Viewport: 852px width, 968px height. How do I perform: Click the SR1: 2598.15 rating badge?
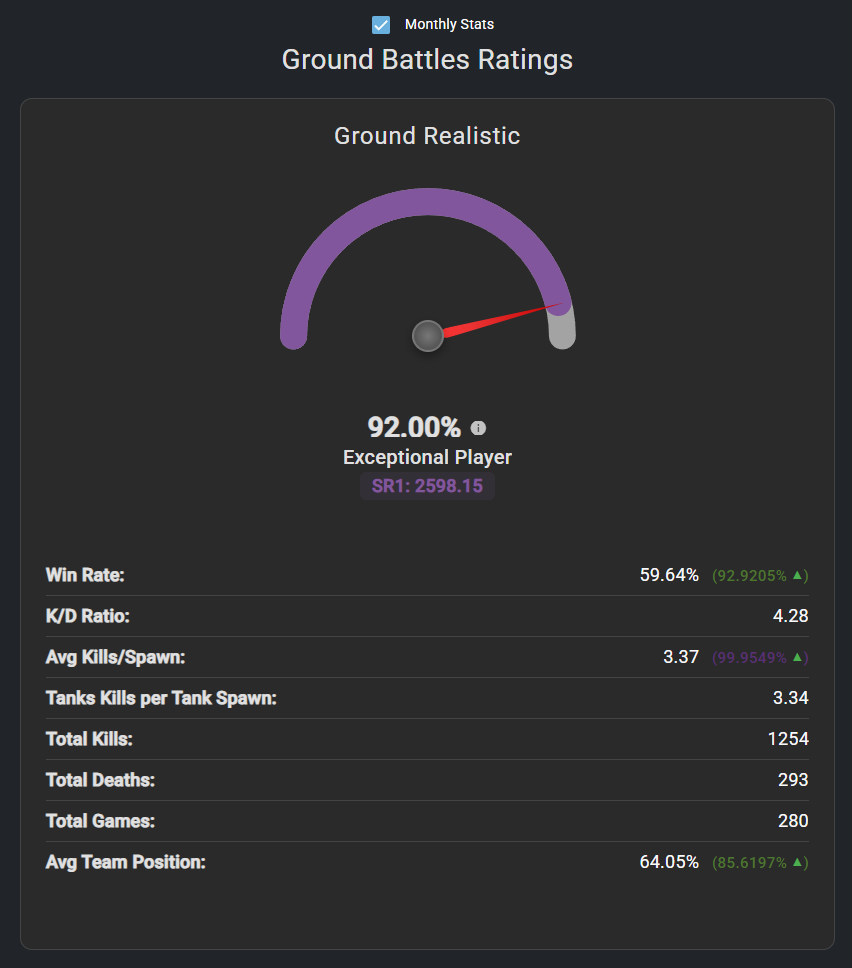[x=427, y=486]
